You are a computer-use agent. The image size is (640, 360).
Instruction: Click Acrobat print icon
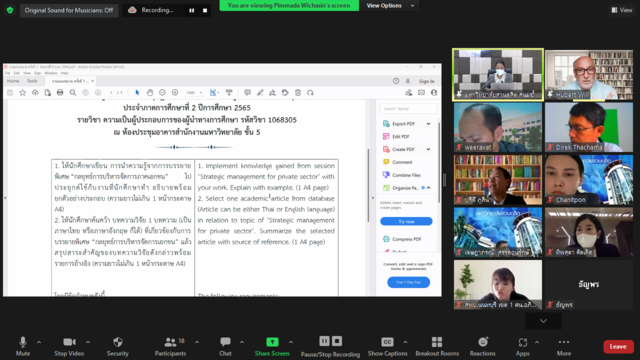[60, 93]
